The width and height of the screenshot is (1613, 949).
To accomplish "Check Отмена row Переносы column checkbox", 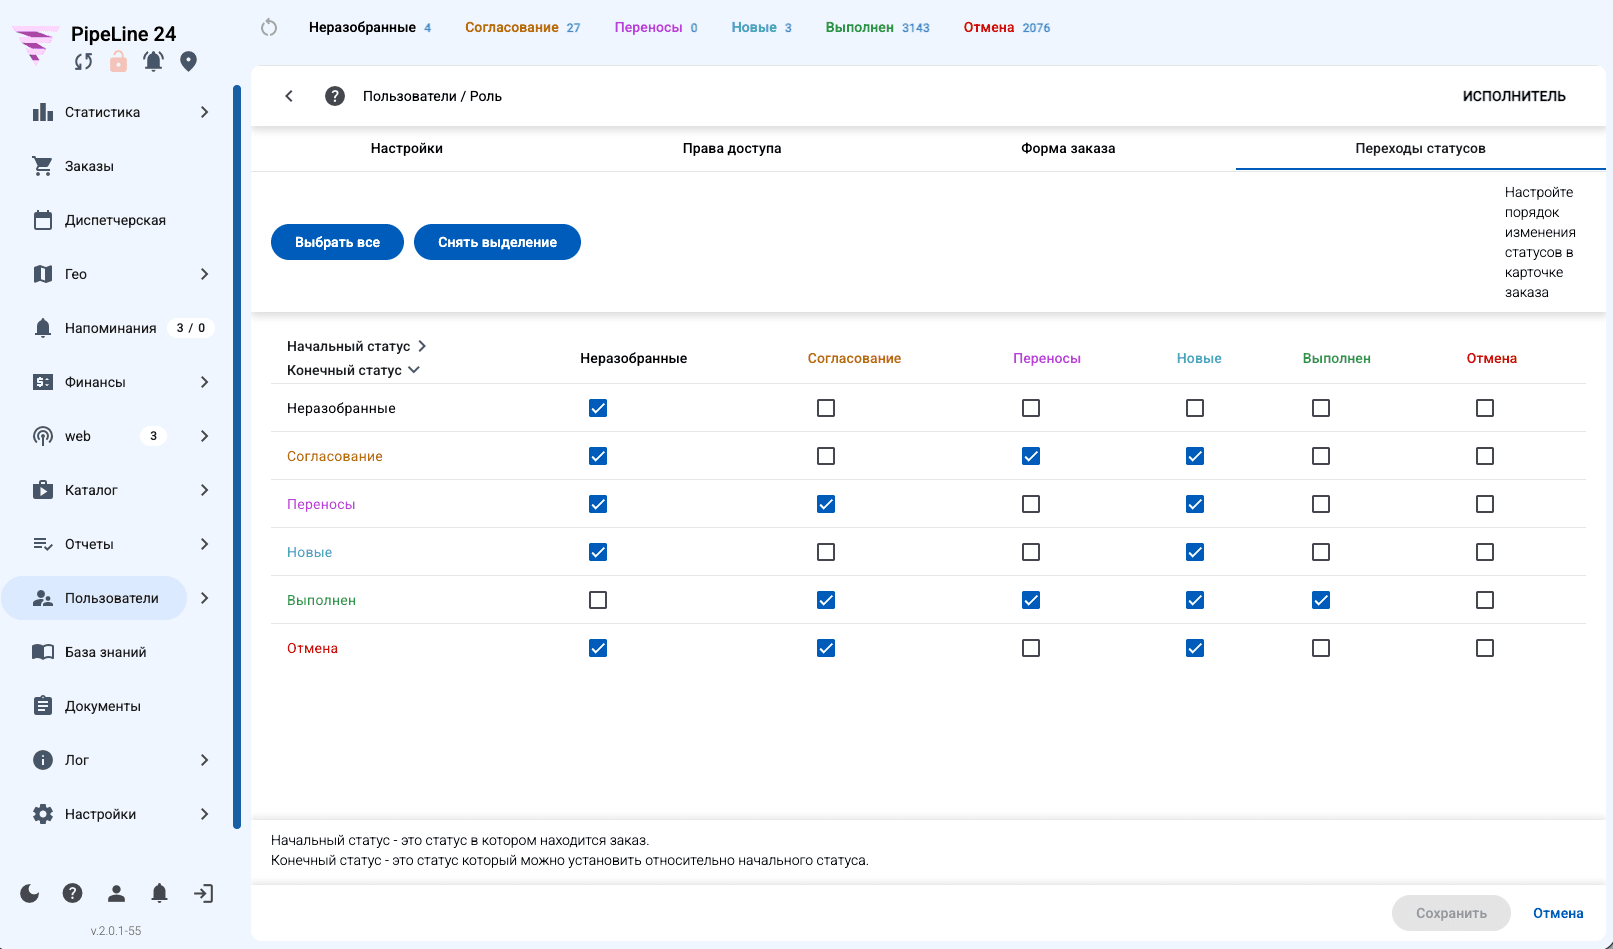I will [x=1031, y=648].
